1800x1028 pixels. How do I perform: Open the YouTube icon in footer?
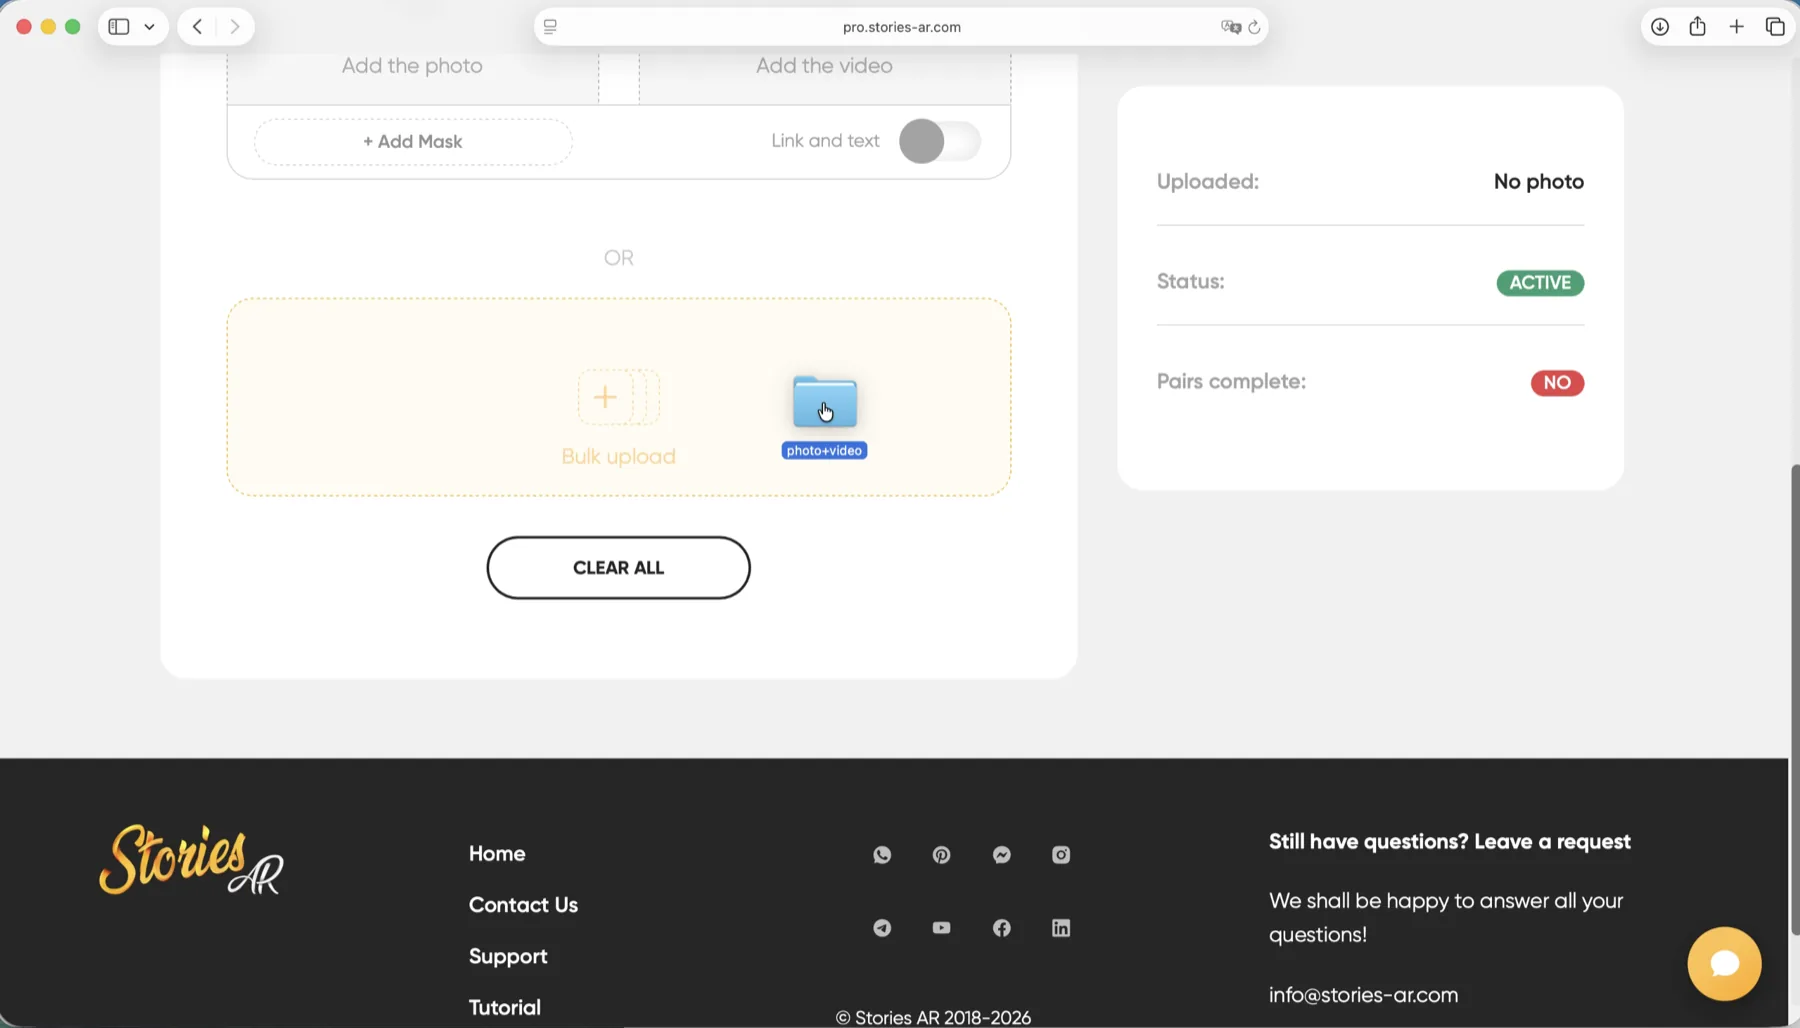pyautogui.click(x=941, y=928)
